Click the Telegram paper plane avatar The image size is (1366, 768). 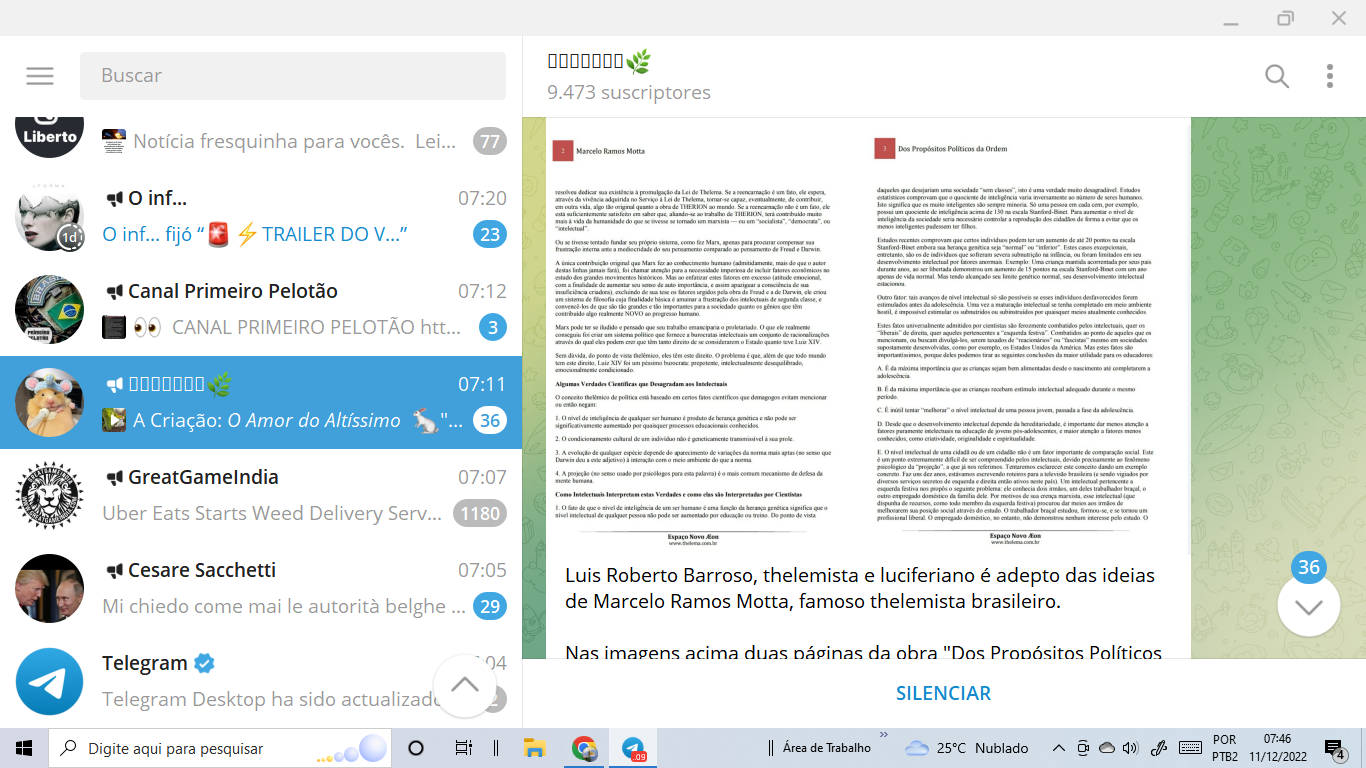tap(49, 681)
